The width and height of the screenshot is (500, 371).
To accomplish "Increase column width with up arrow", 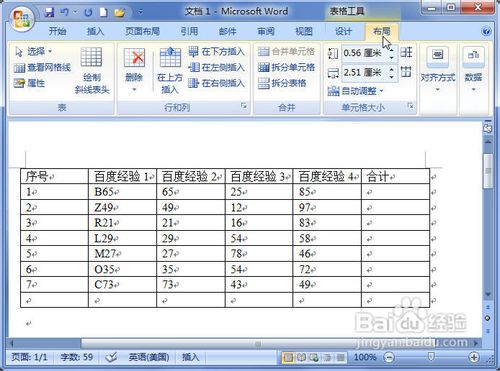I will point(392,69).
